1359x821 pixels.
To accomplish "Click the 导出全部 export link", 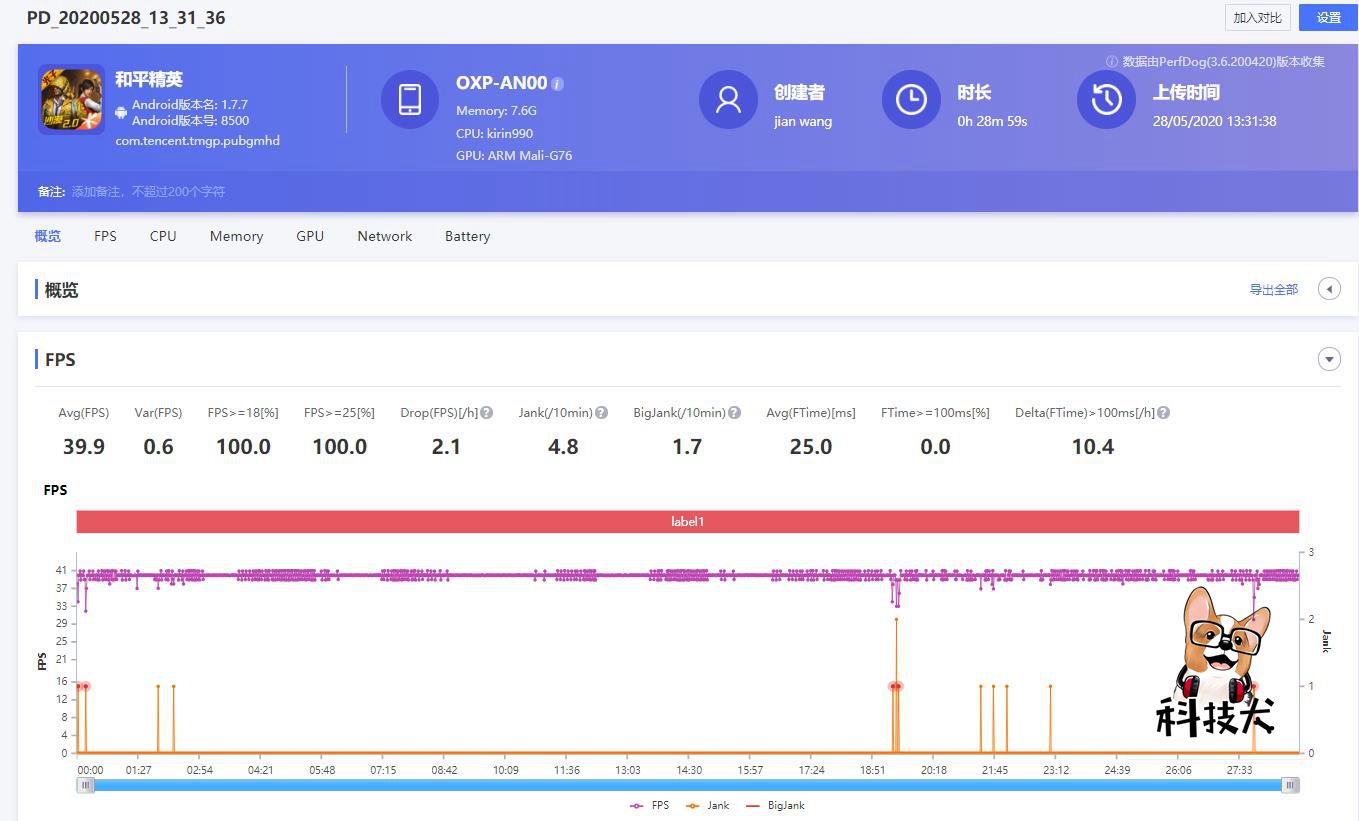I will pyautogui.click(x=1273, y=290).
